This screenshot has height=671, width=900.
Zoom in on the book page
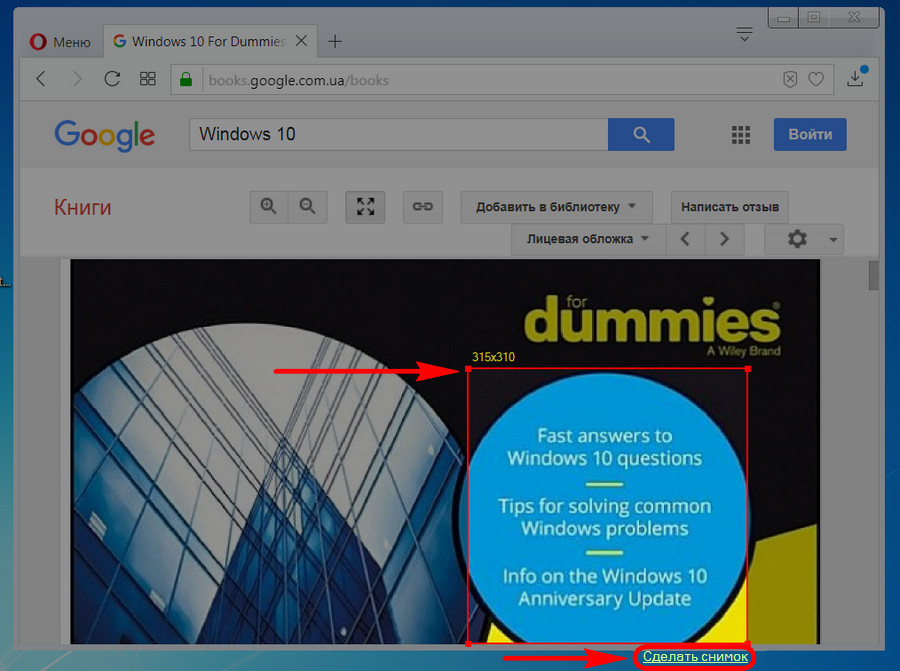click(269, 207)
